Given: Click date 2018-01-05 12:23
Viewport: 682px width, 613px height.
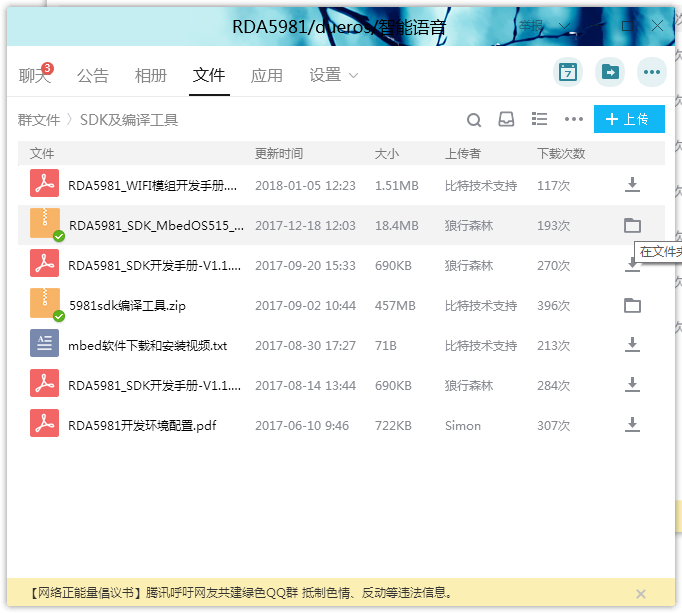Looking at the screenshot, I should [305, 186].
